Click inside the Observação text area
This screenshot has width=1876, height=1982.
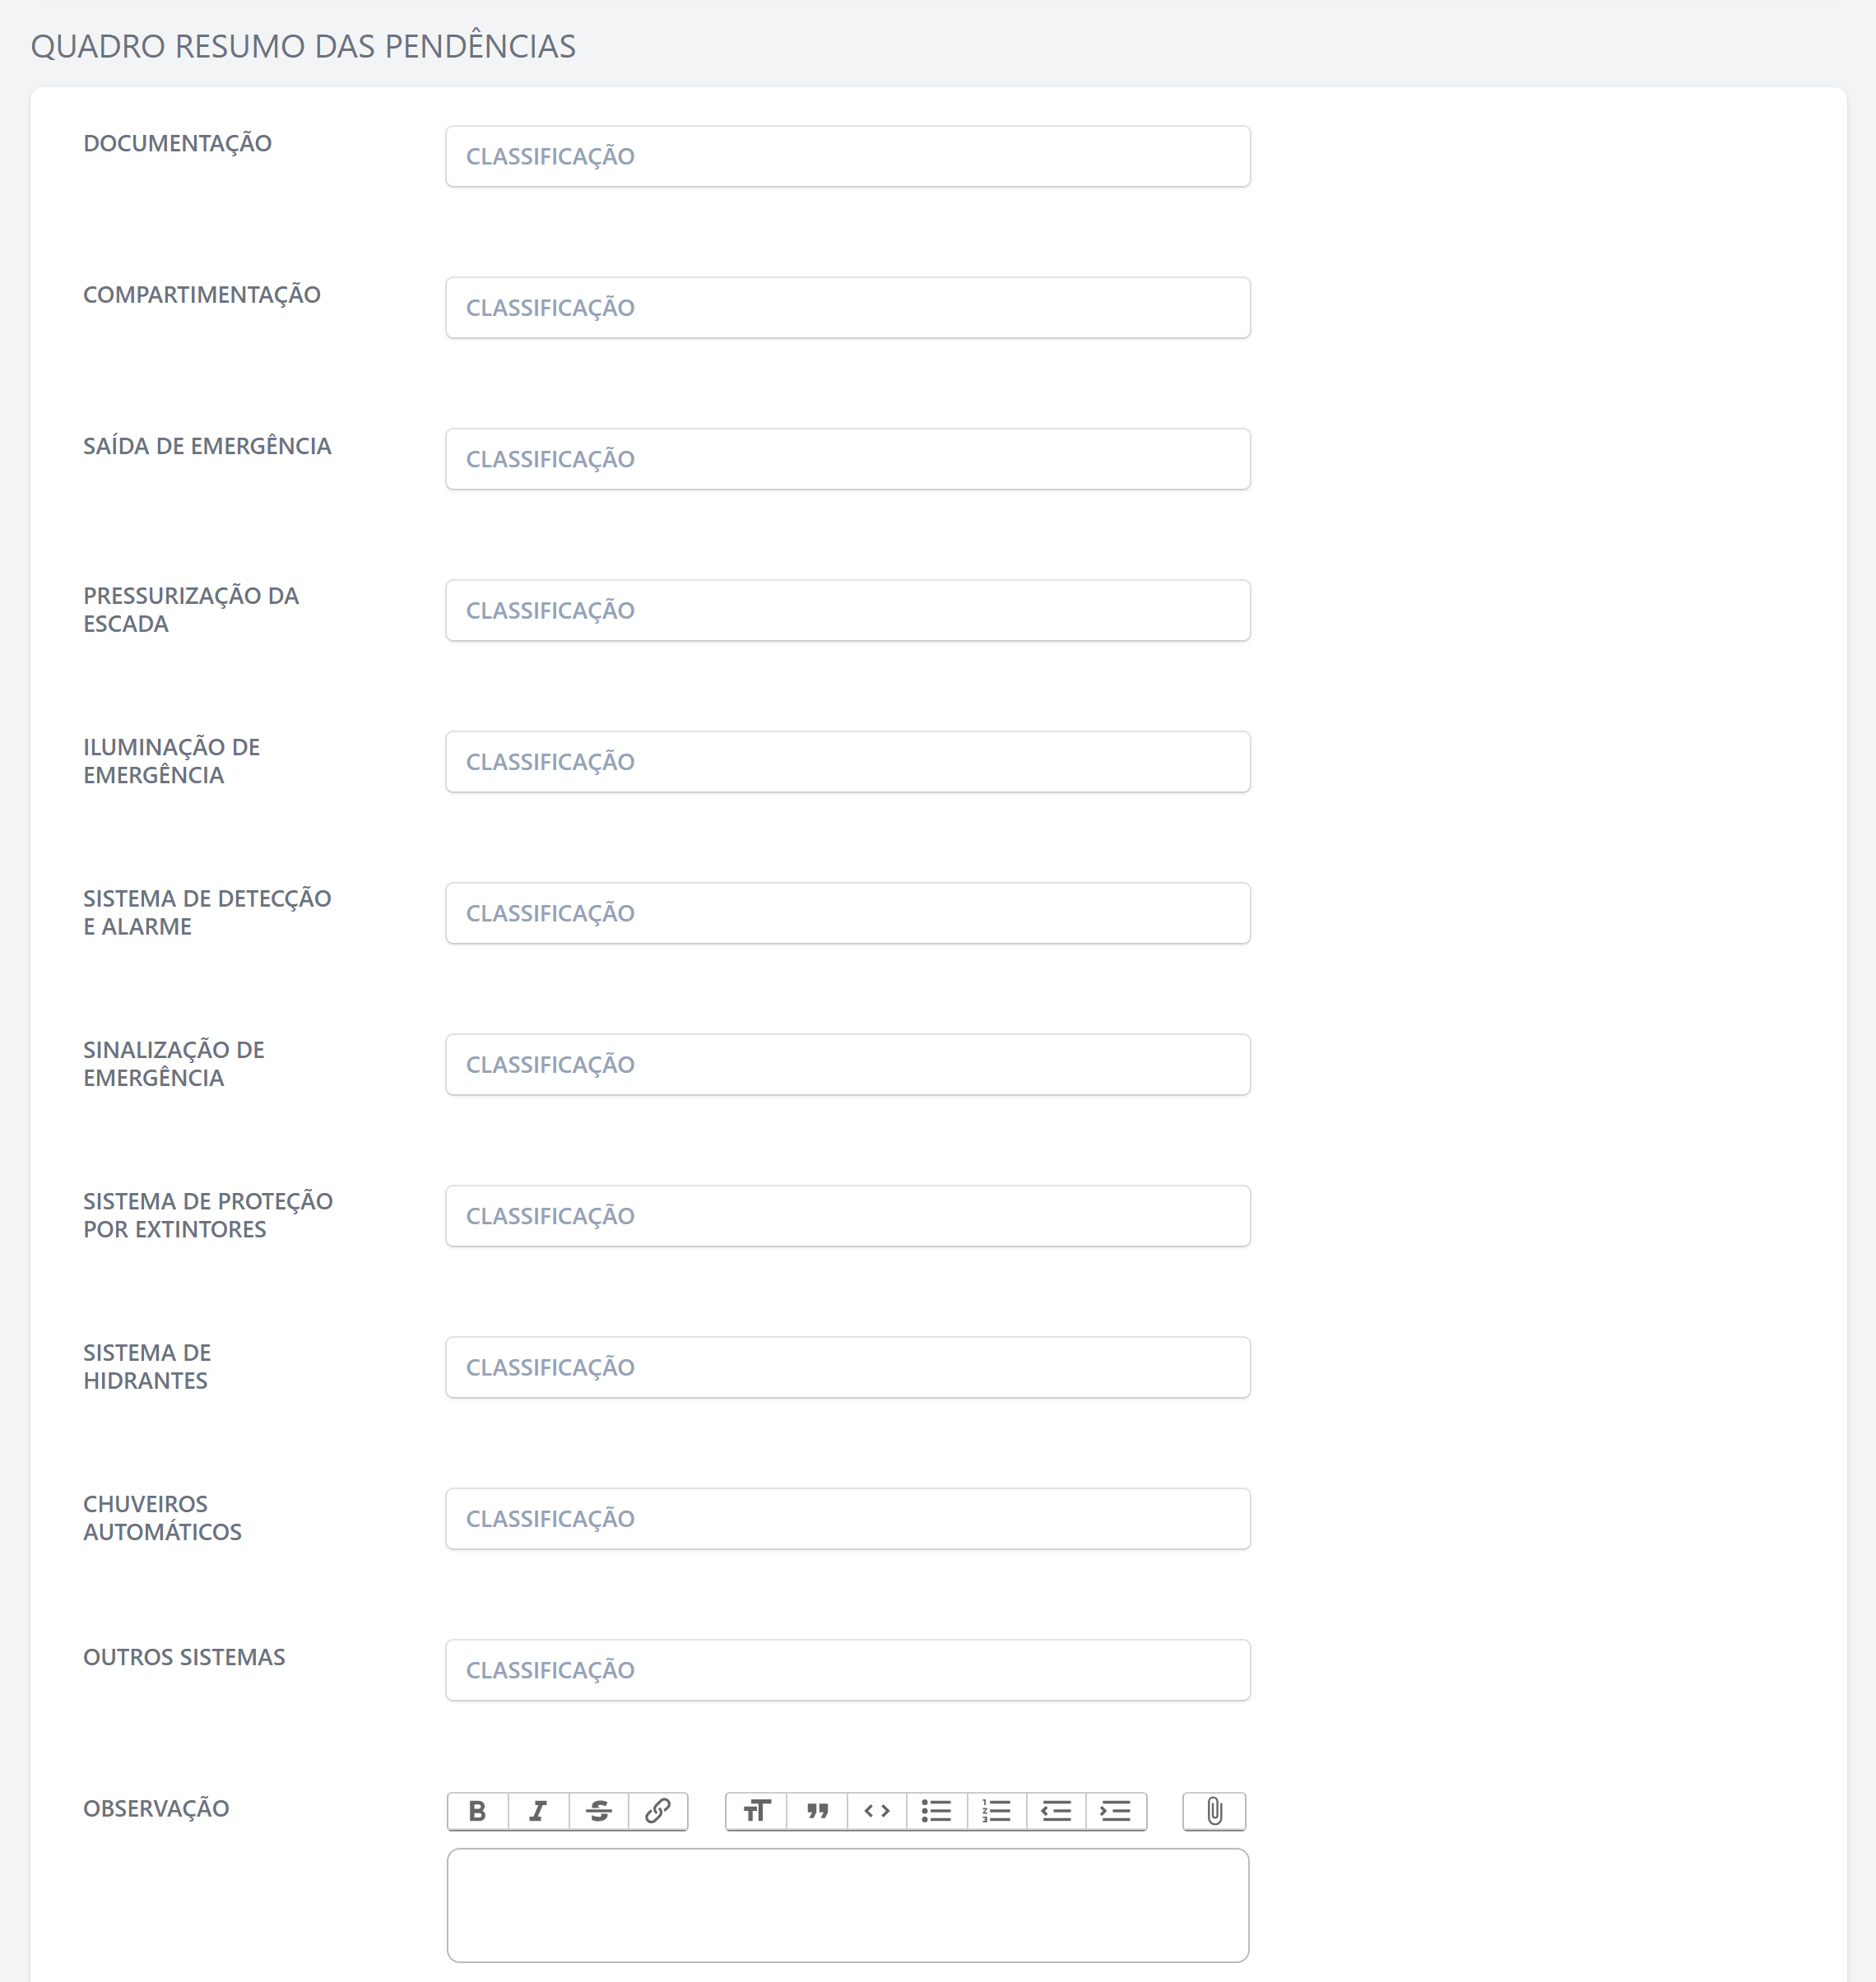(847, 1905)
